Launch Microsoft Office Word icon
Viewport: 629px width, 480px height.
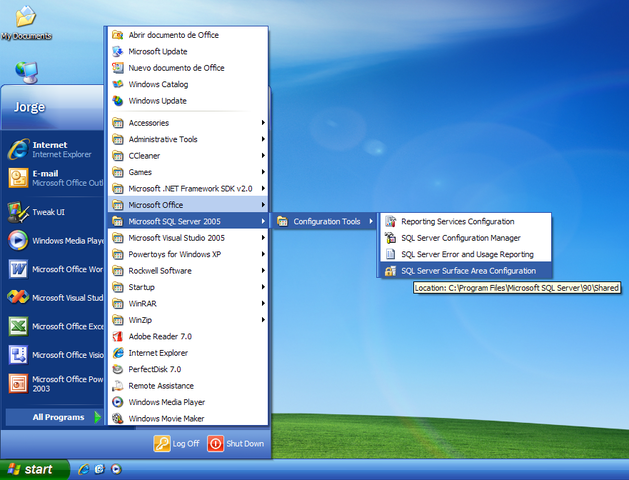coord(18,269)
